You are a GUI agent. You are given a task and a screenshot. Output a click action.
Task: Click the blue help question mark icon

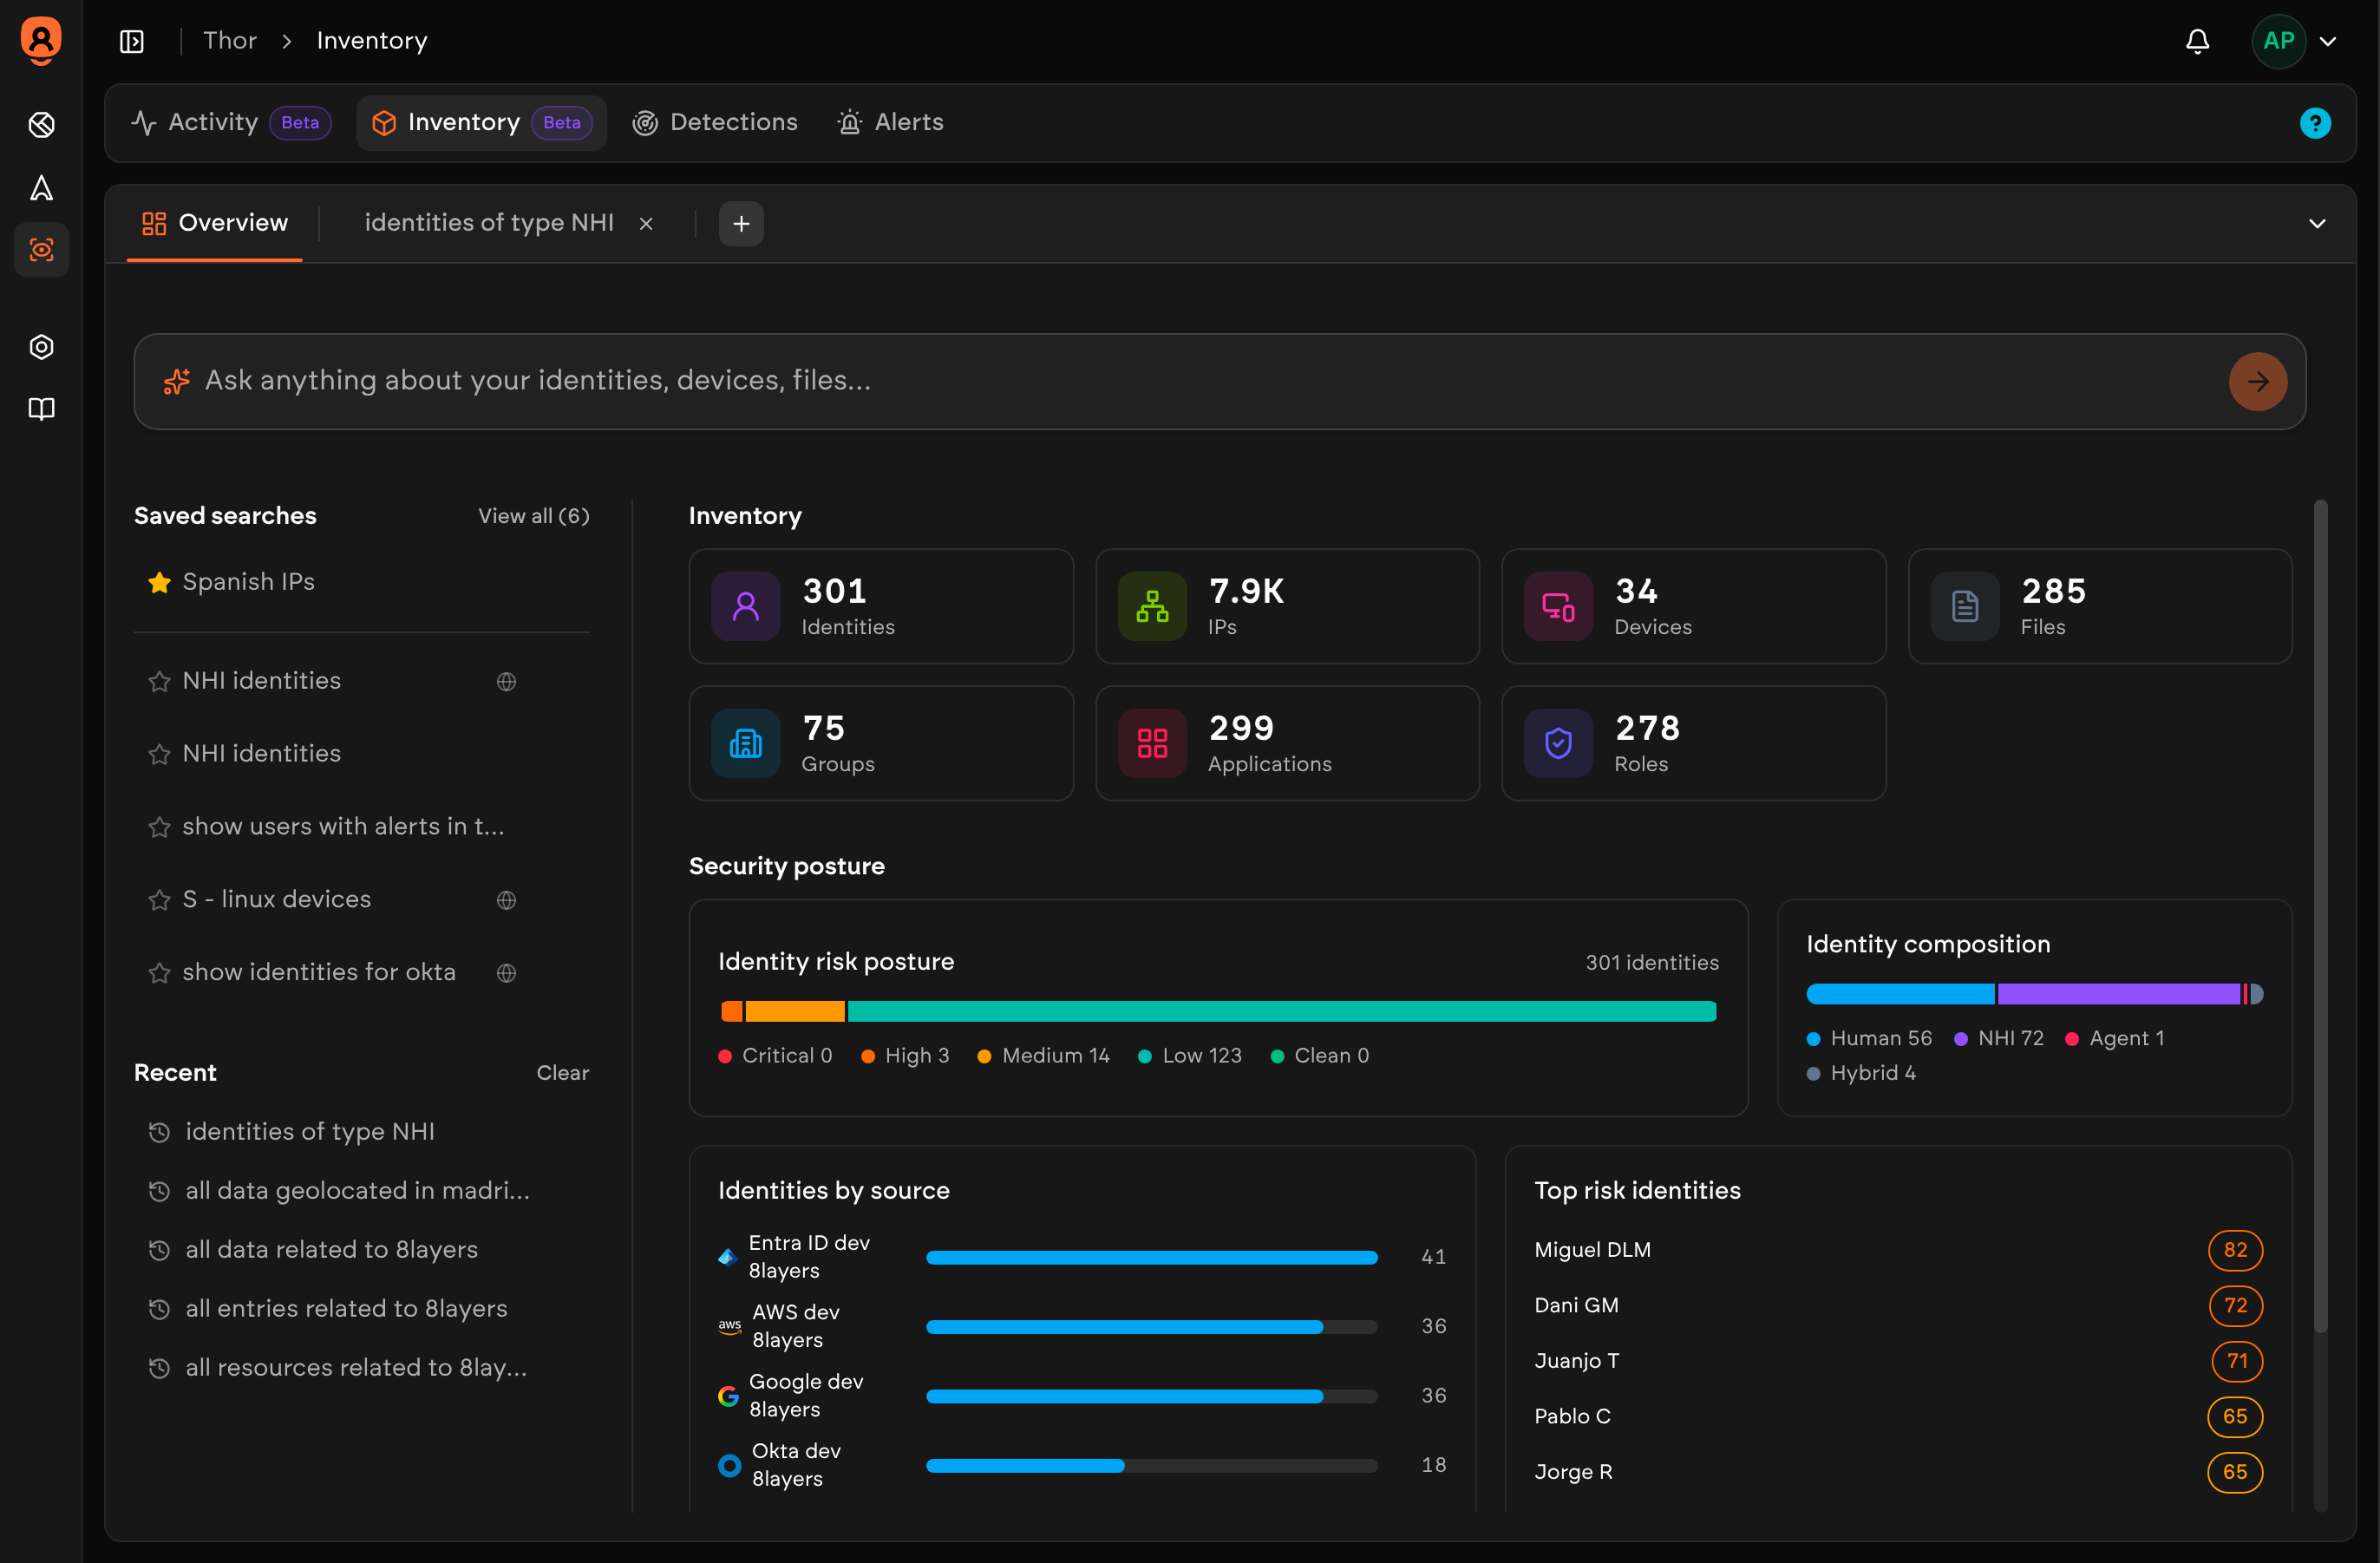point(2315,123)
